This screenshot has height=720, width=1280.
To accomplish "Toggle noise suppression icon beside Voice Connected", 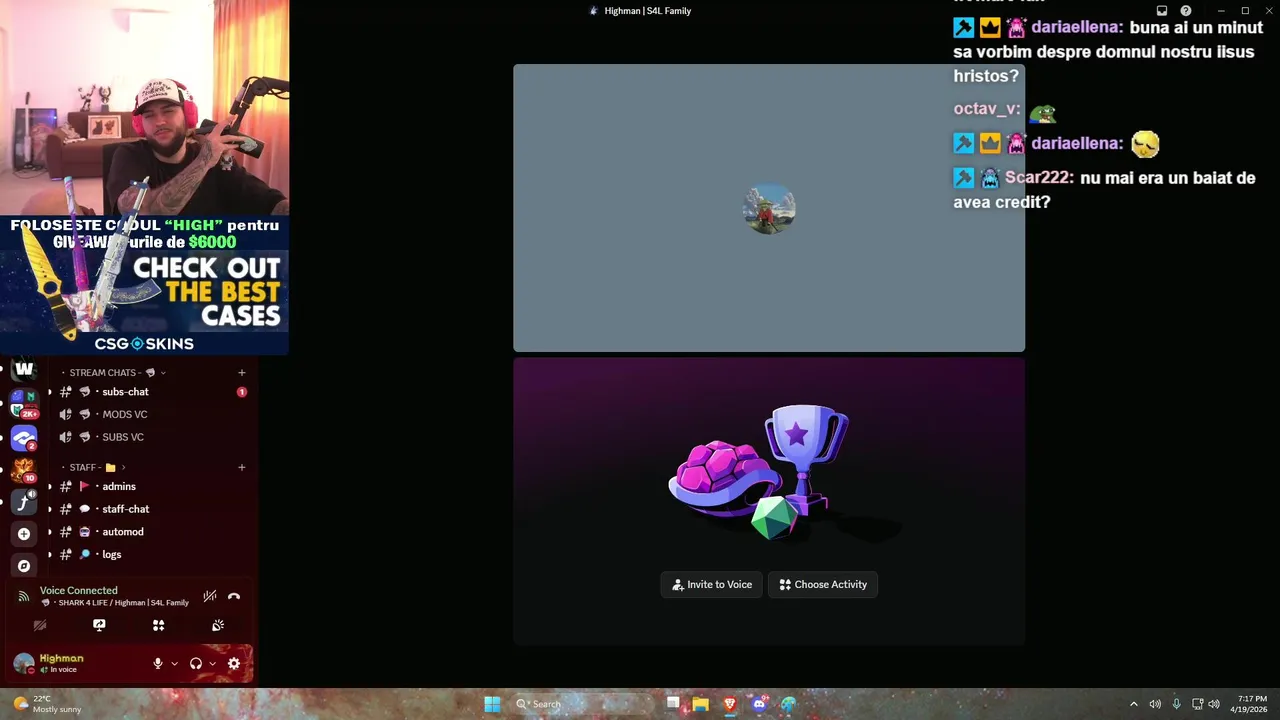I will [209, 596].
